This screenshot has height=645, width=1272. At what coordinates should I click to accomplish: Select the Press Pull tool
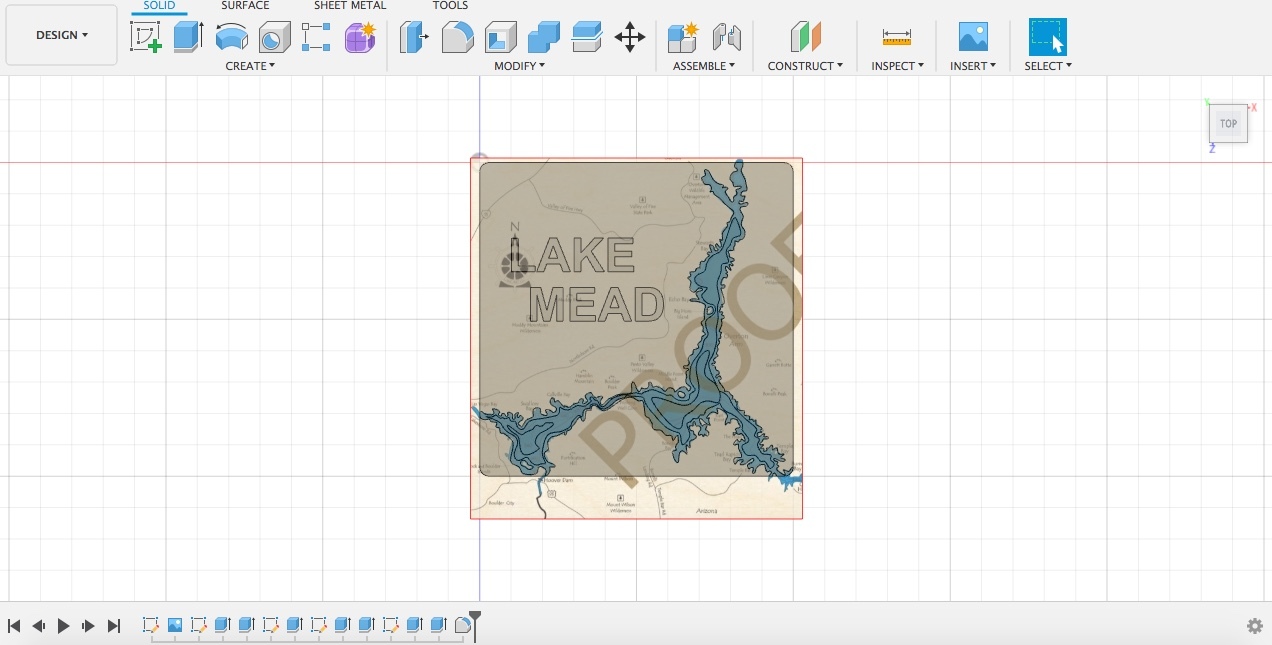413,37
